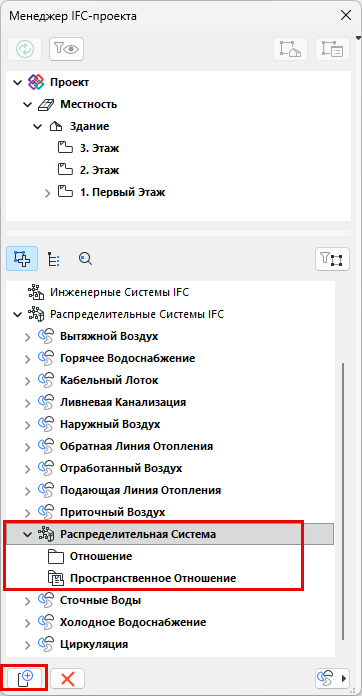362x696 pixels.
Task: Click the Отношение folder icon
Action: 55,556
